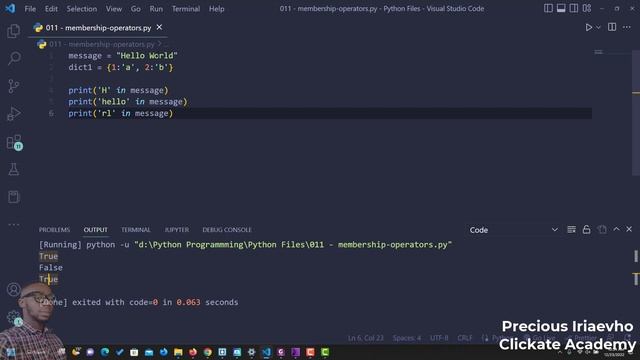Open the output channel dropdown showing Code
This screenshot has width=640, height=360.
513,230
